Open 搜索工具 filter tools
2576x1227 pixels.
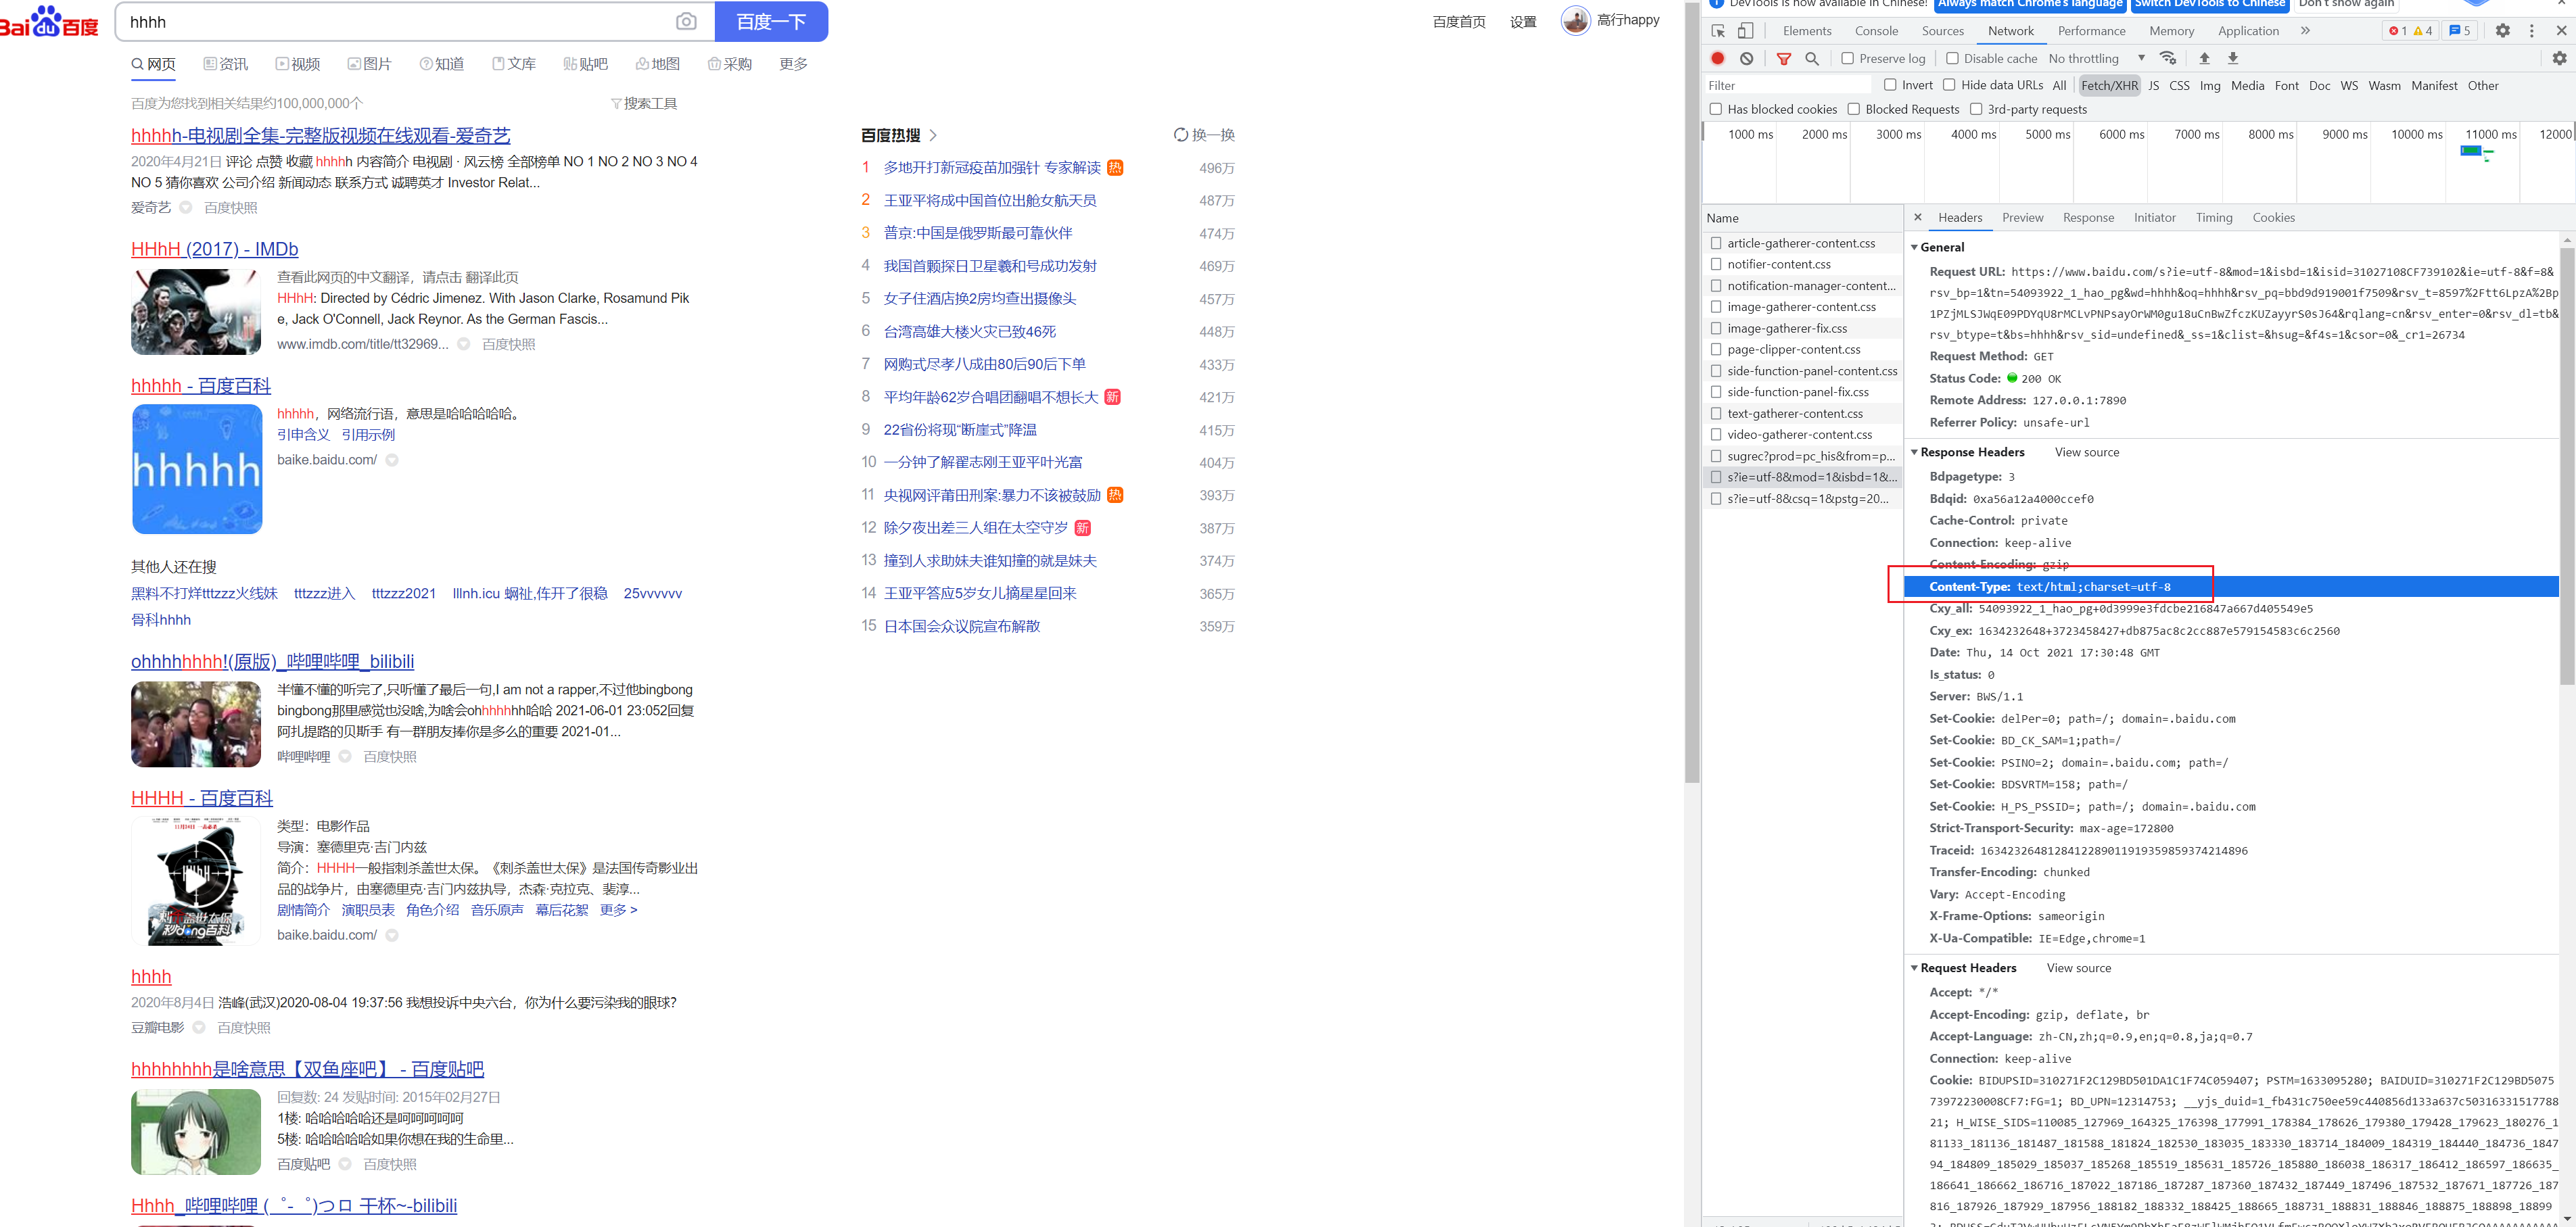coord(643,103)
